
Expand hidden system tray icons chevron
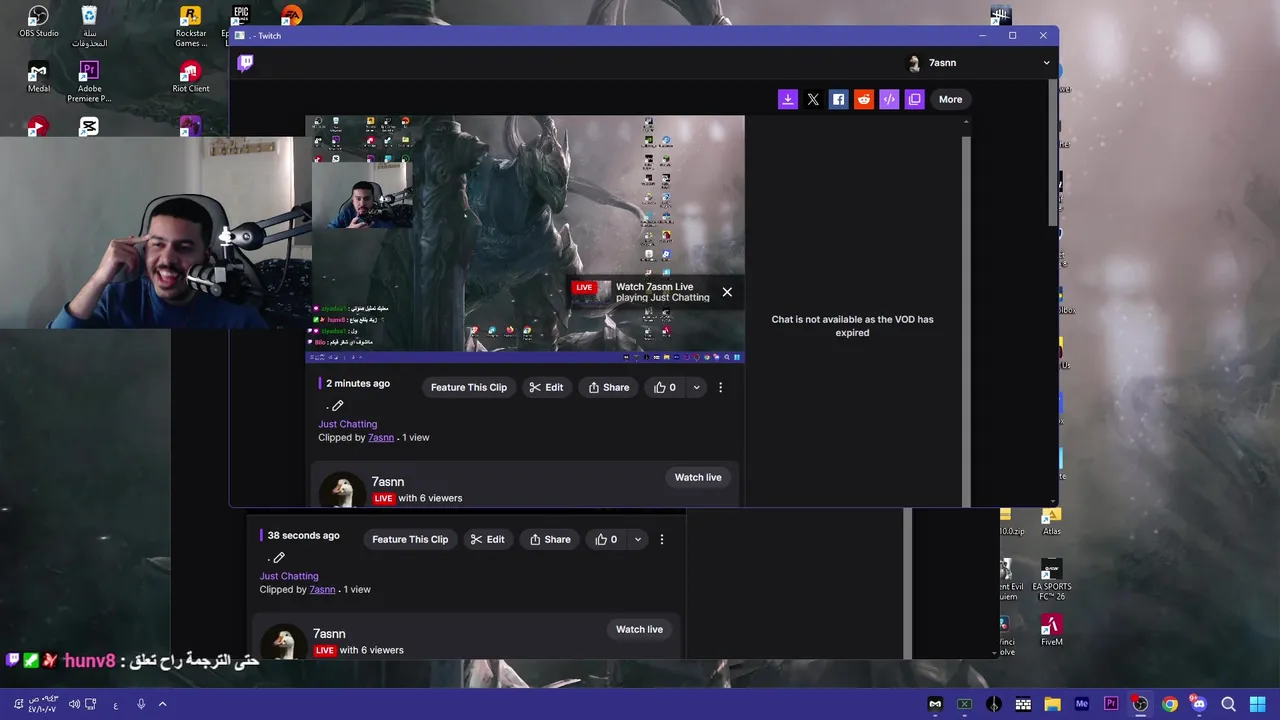pos(162,704)
